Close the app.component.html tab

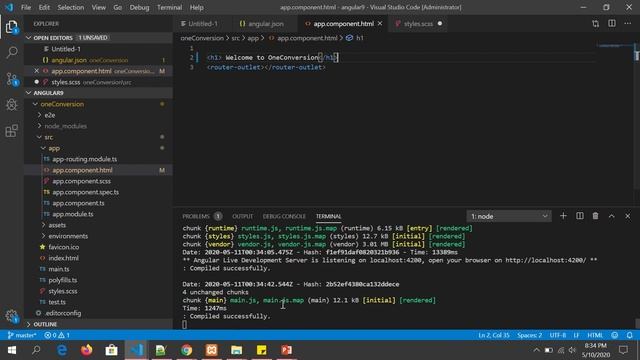click(x=380, y=24)
